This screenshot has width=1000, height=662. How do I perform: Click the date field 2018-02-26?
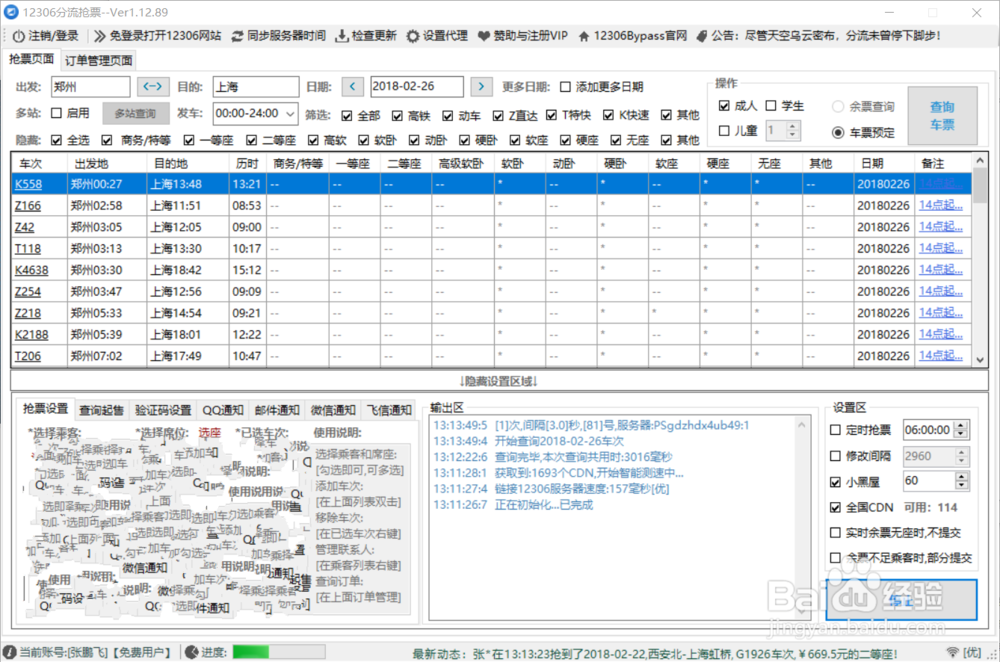pyautogui.click(x=416, y=86)
